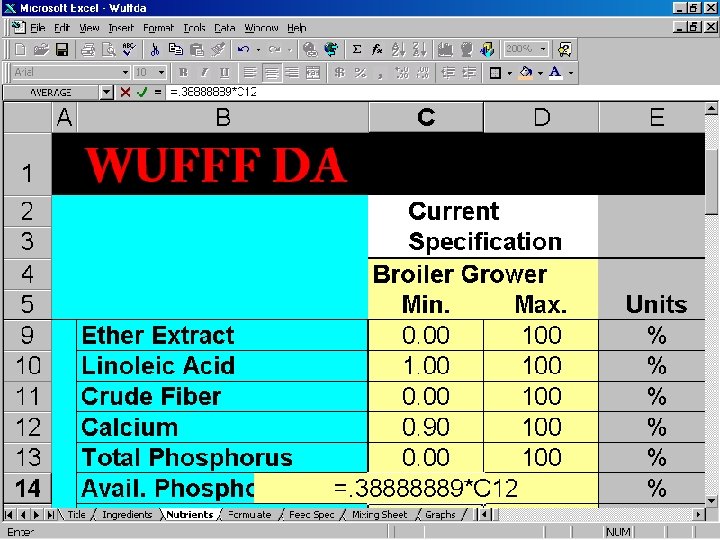Image resolution: width=720 pixels, height=540 pixels.
Task: Apply AutoSum to cells
Action: click(357, 49)
